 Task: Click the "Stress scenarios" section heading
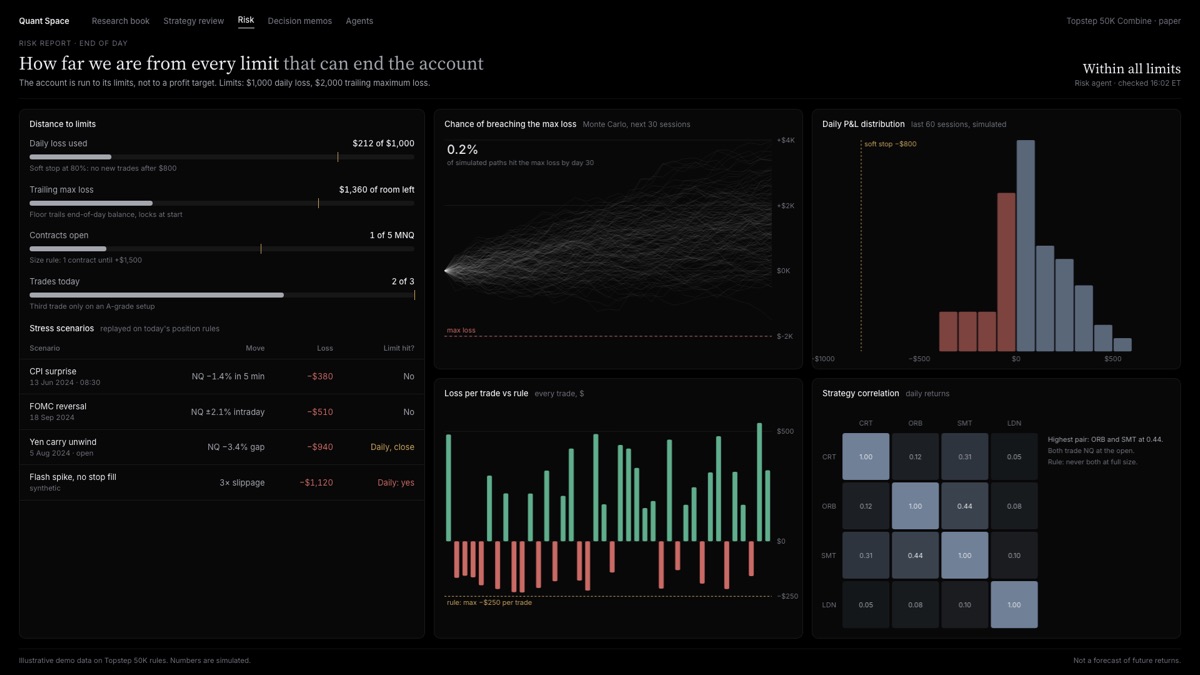point(62,328)
